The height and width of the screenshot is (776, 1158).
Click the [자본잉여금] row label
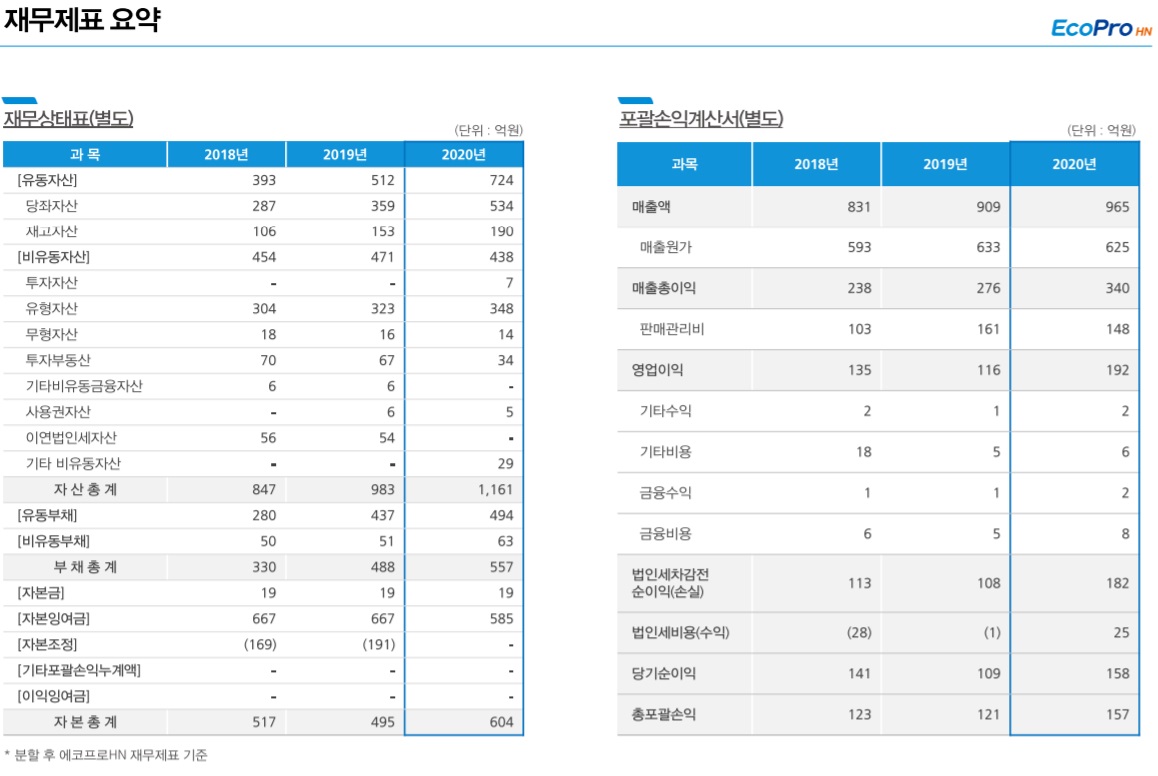click(53, 619)
